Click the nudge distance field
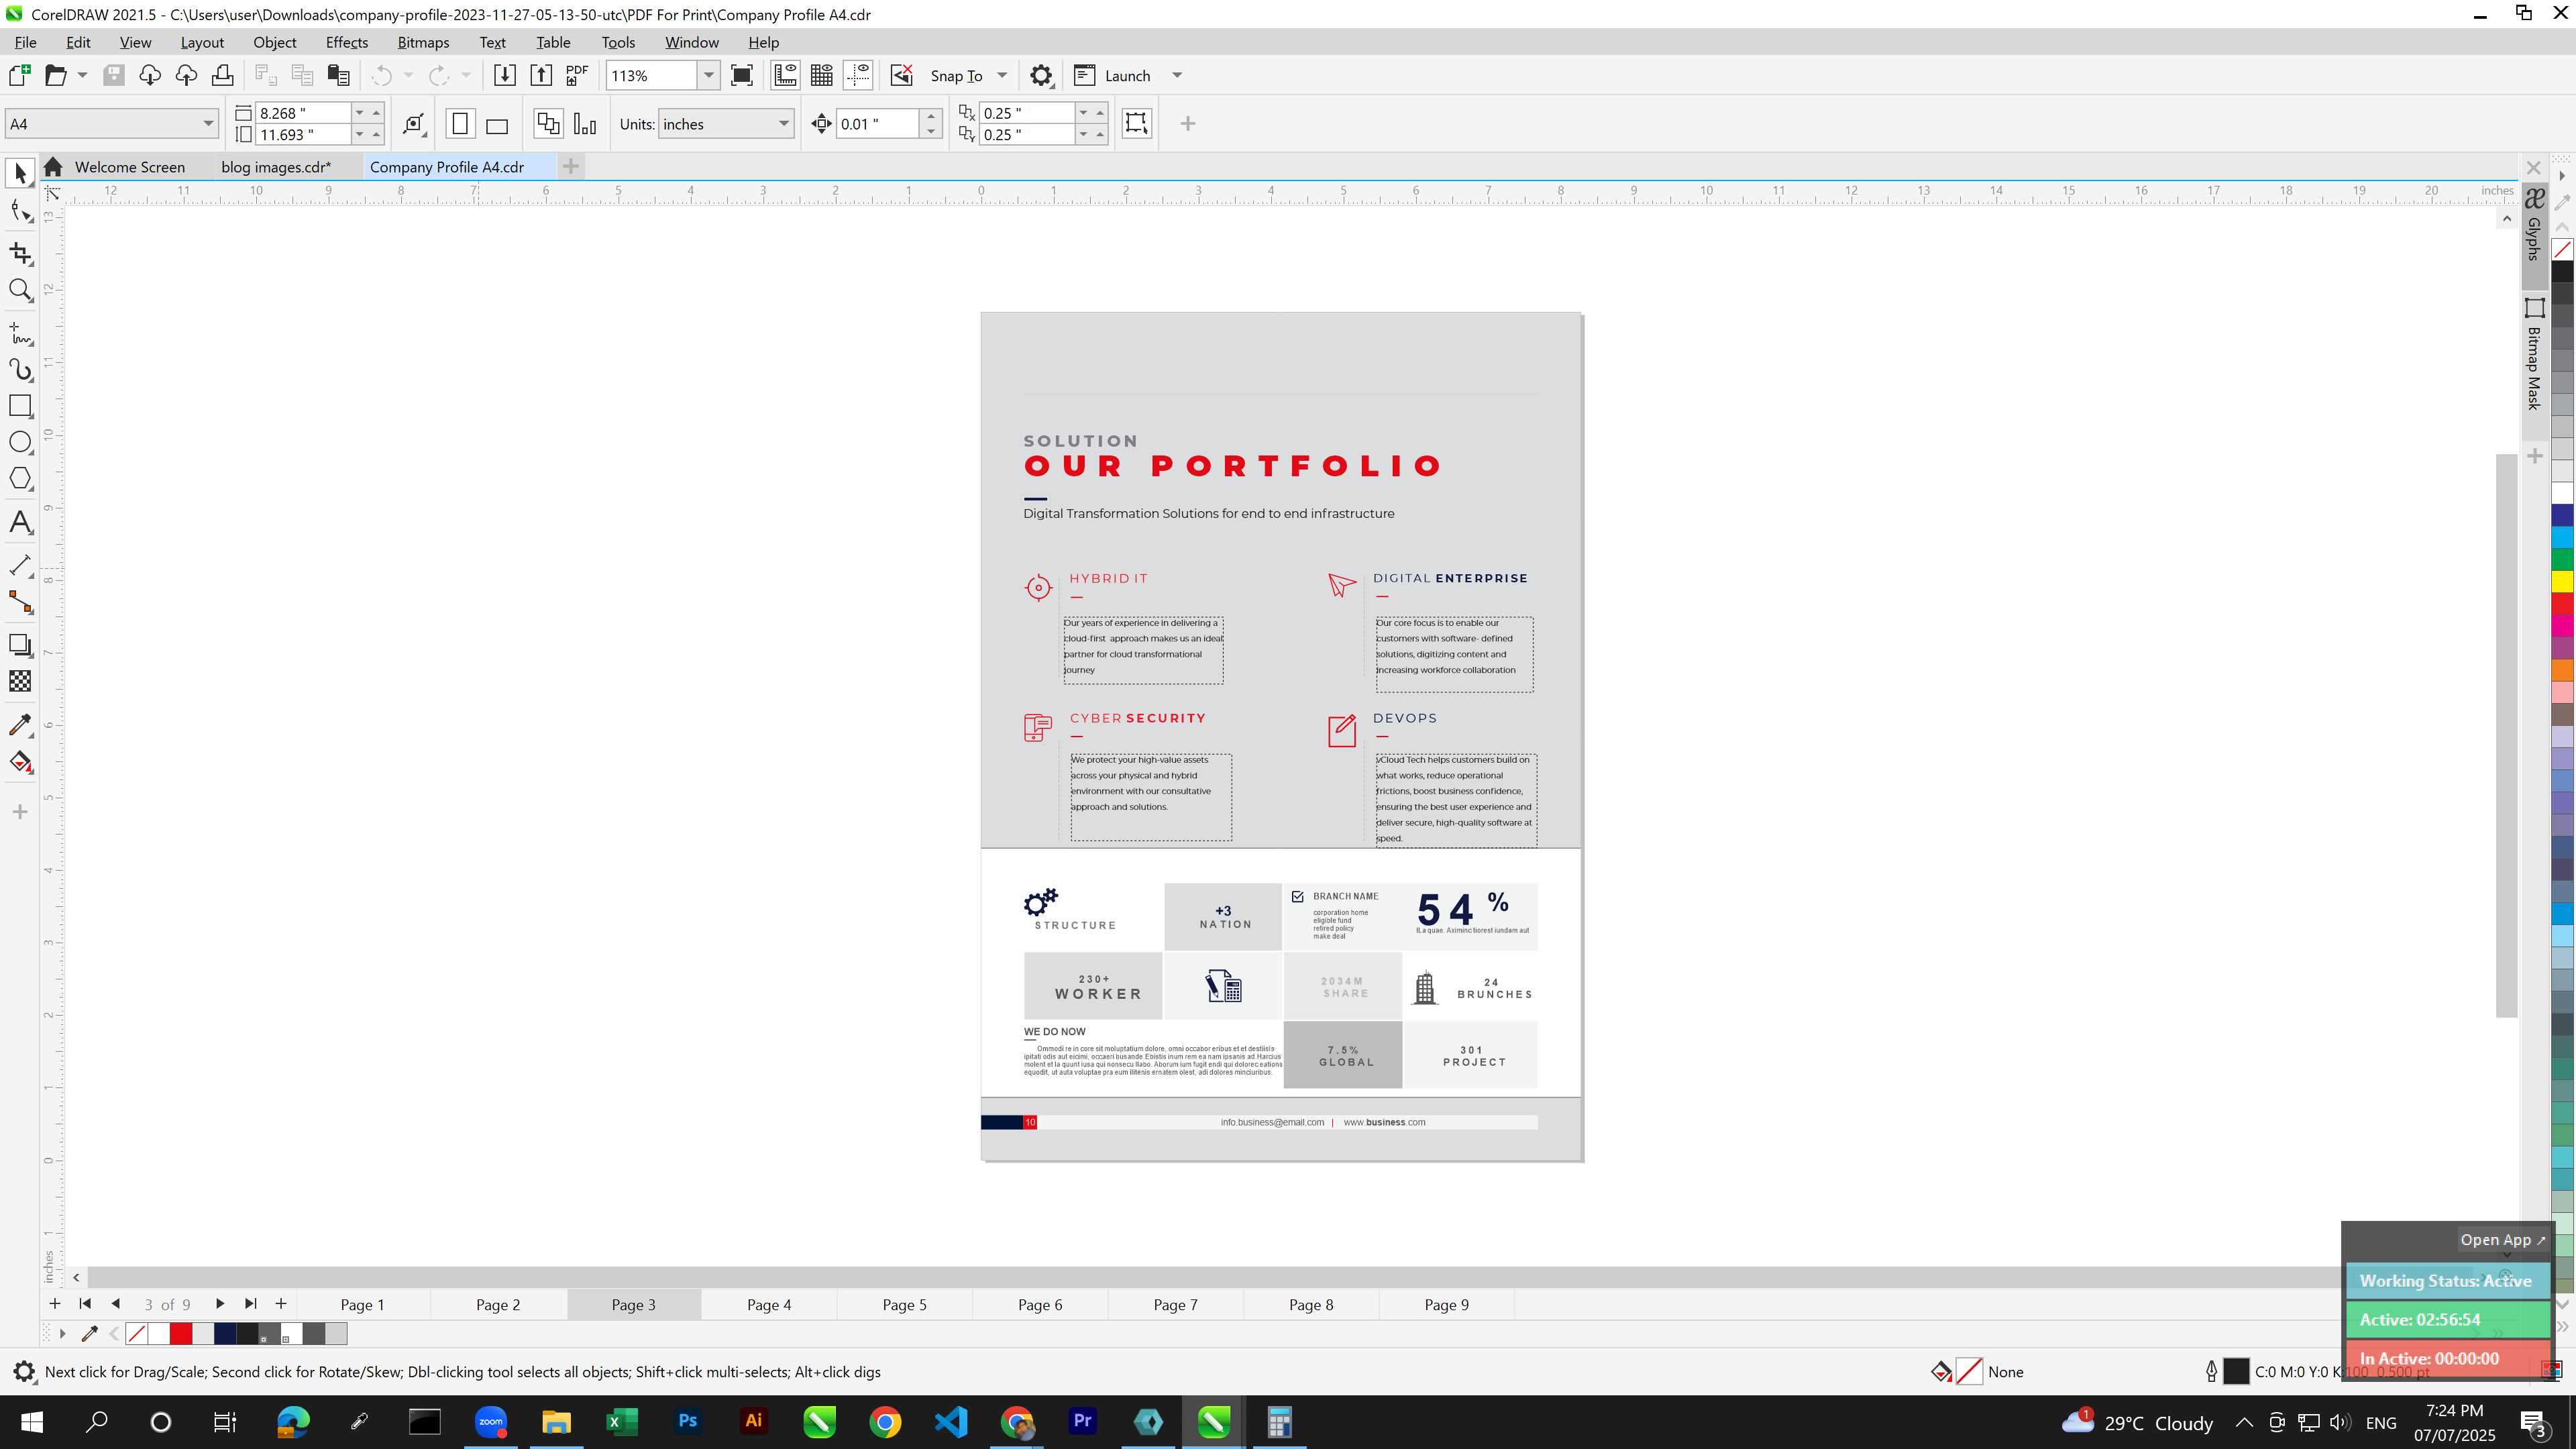The height and width of the screenshot is (1449, 2576). [878, 124]
